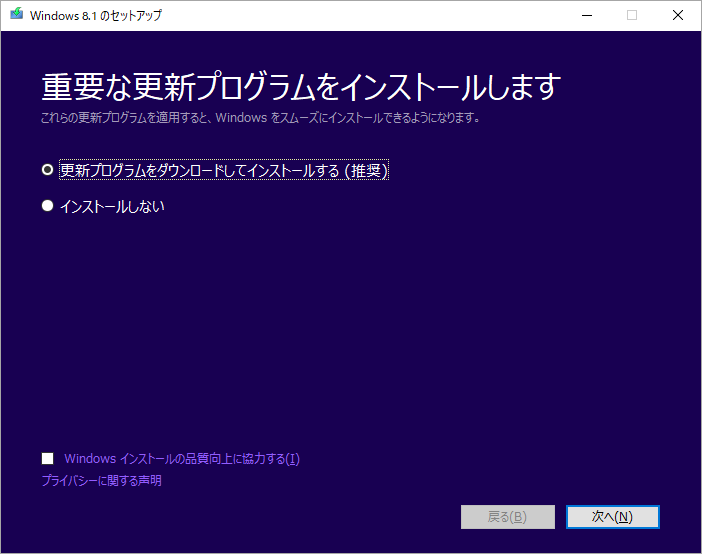
Task: Click the Windows インストールの品質向上に協力する label
Action: [182, 459]
